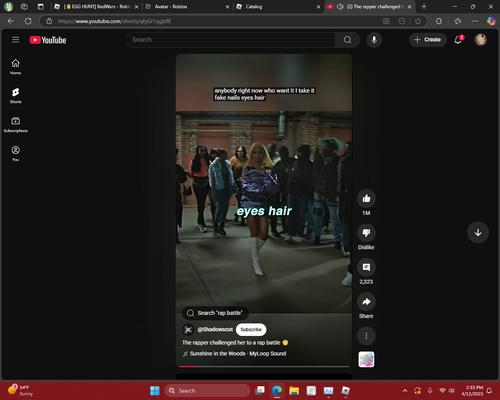500x400 pixels.
Task: Open the YouTube hamburger guide menu
Action: click(15, 40)
